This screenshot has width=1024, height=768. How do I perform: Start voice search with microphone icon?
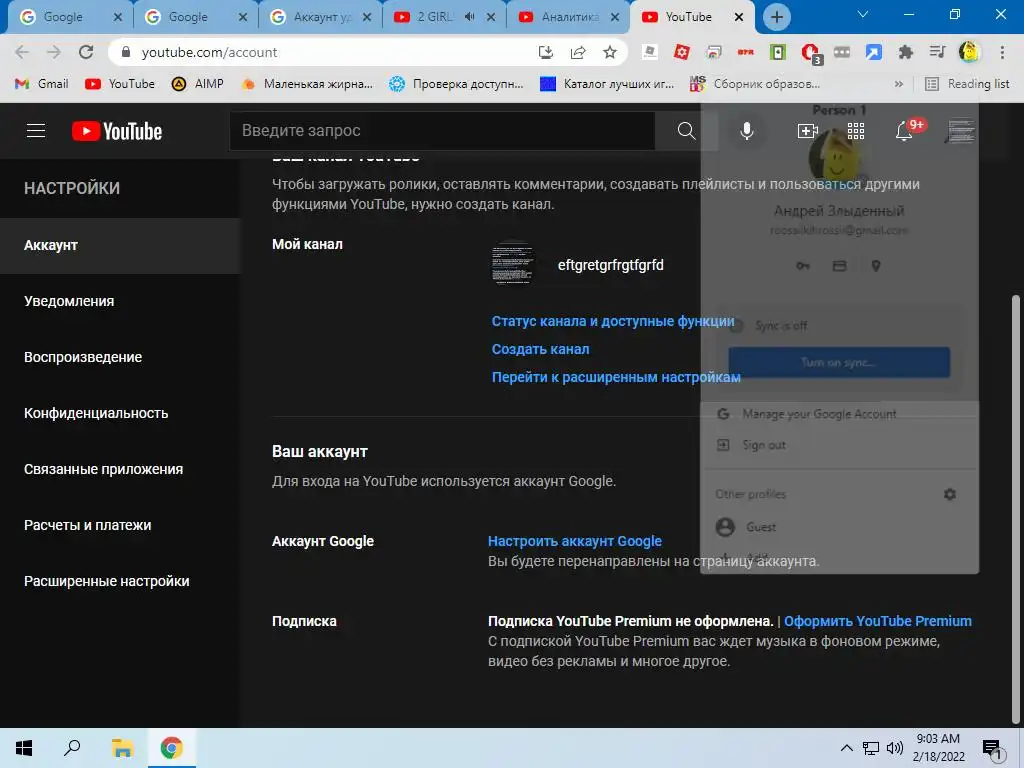(x=746, y=131)
